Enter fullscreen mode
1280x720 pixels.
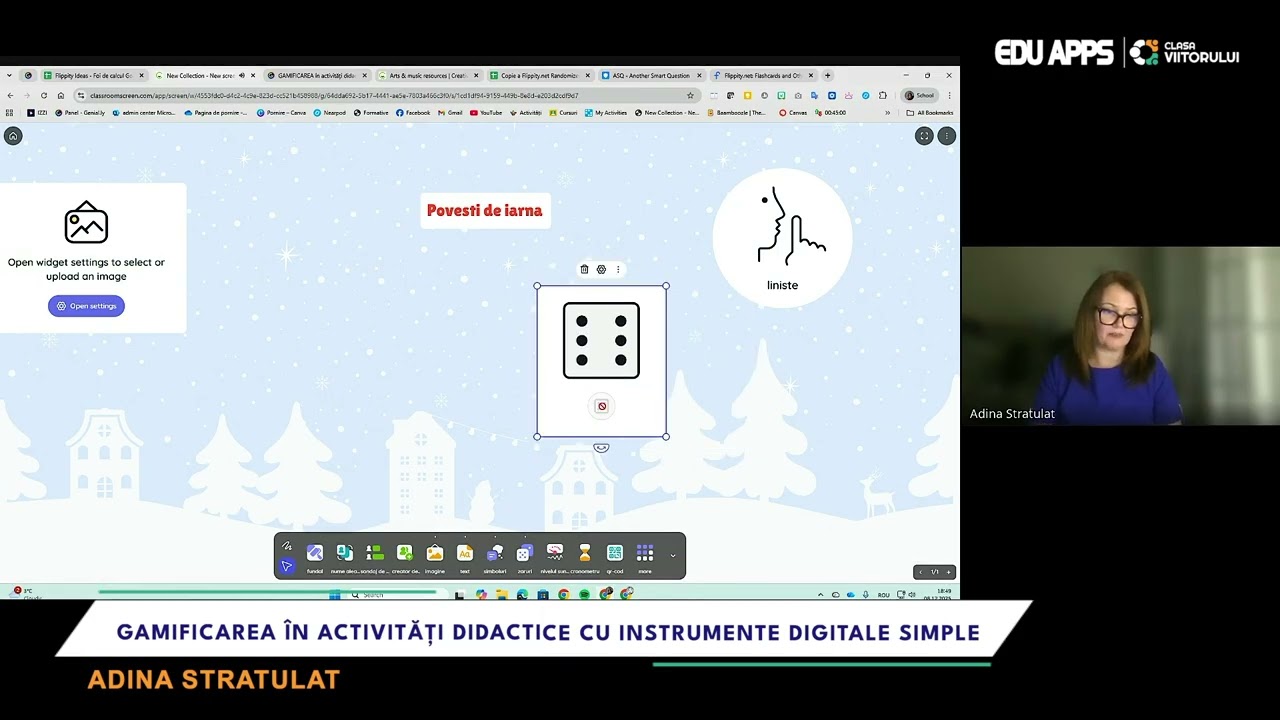(x=925, y=136)
